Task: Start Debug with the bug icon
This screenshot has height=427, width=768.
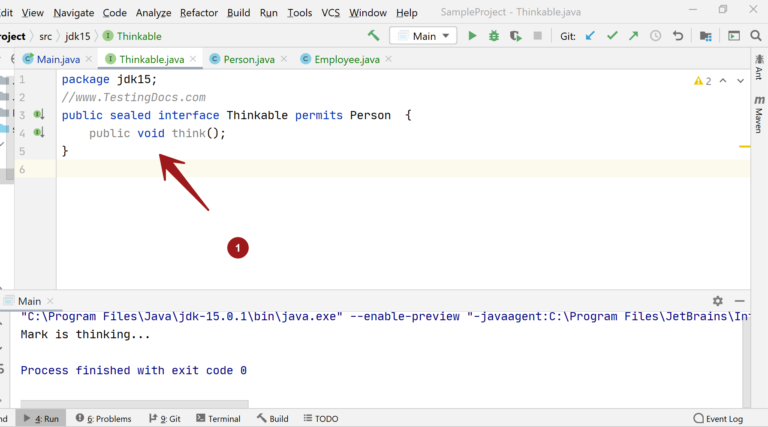Action: tap(494, 36)
